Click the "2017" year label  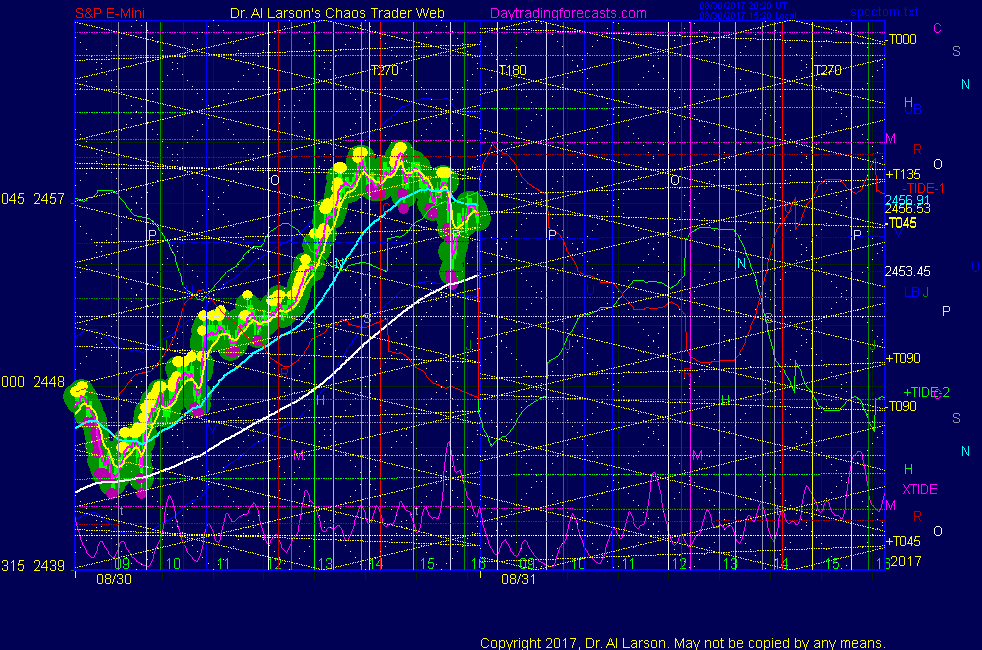pyautogui.click(x=906, y=561)
